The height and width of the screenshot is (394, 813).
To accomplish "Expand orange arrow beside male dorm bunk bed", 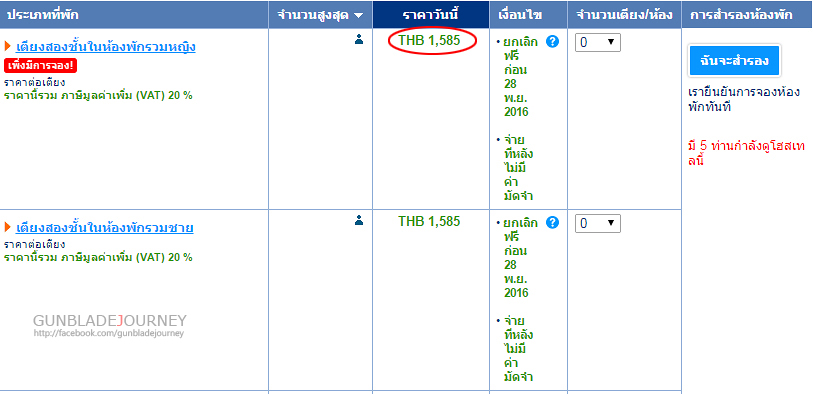I will (8, 228).
